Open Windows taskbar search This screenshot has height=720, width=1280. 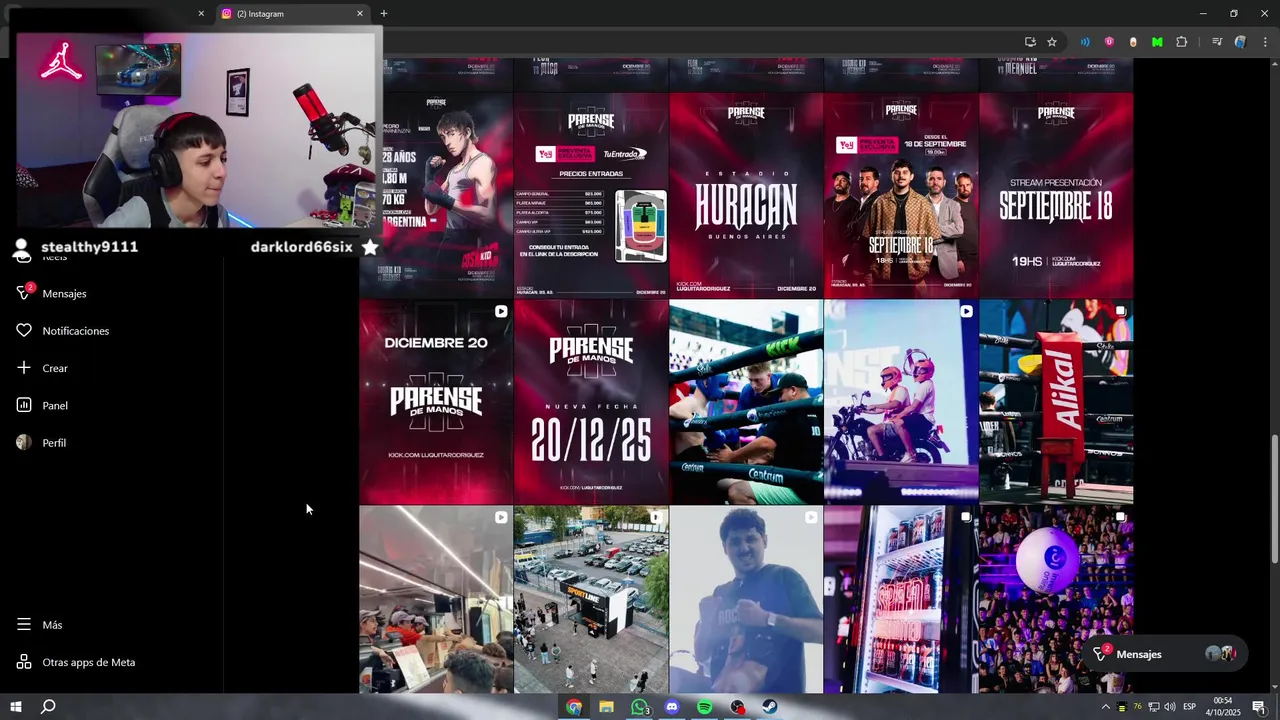tap(47, 707)
